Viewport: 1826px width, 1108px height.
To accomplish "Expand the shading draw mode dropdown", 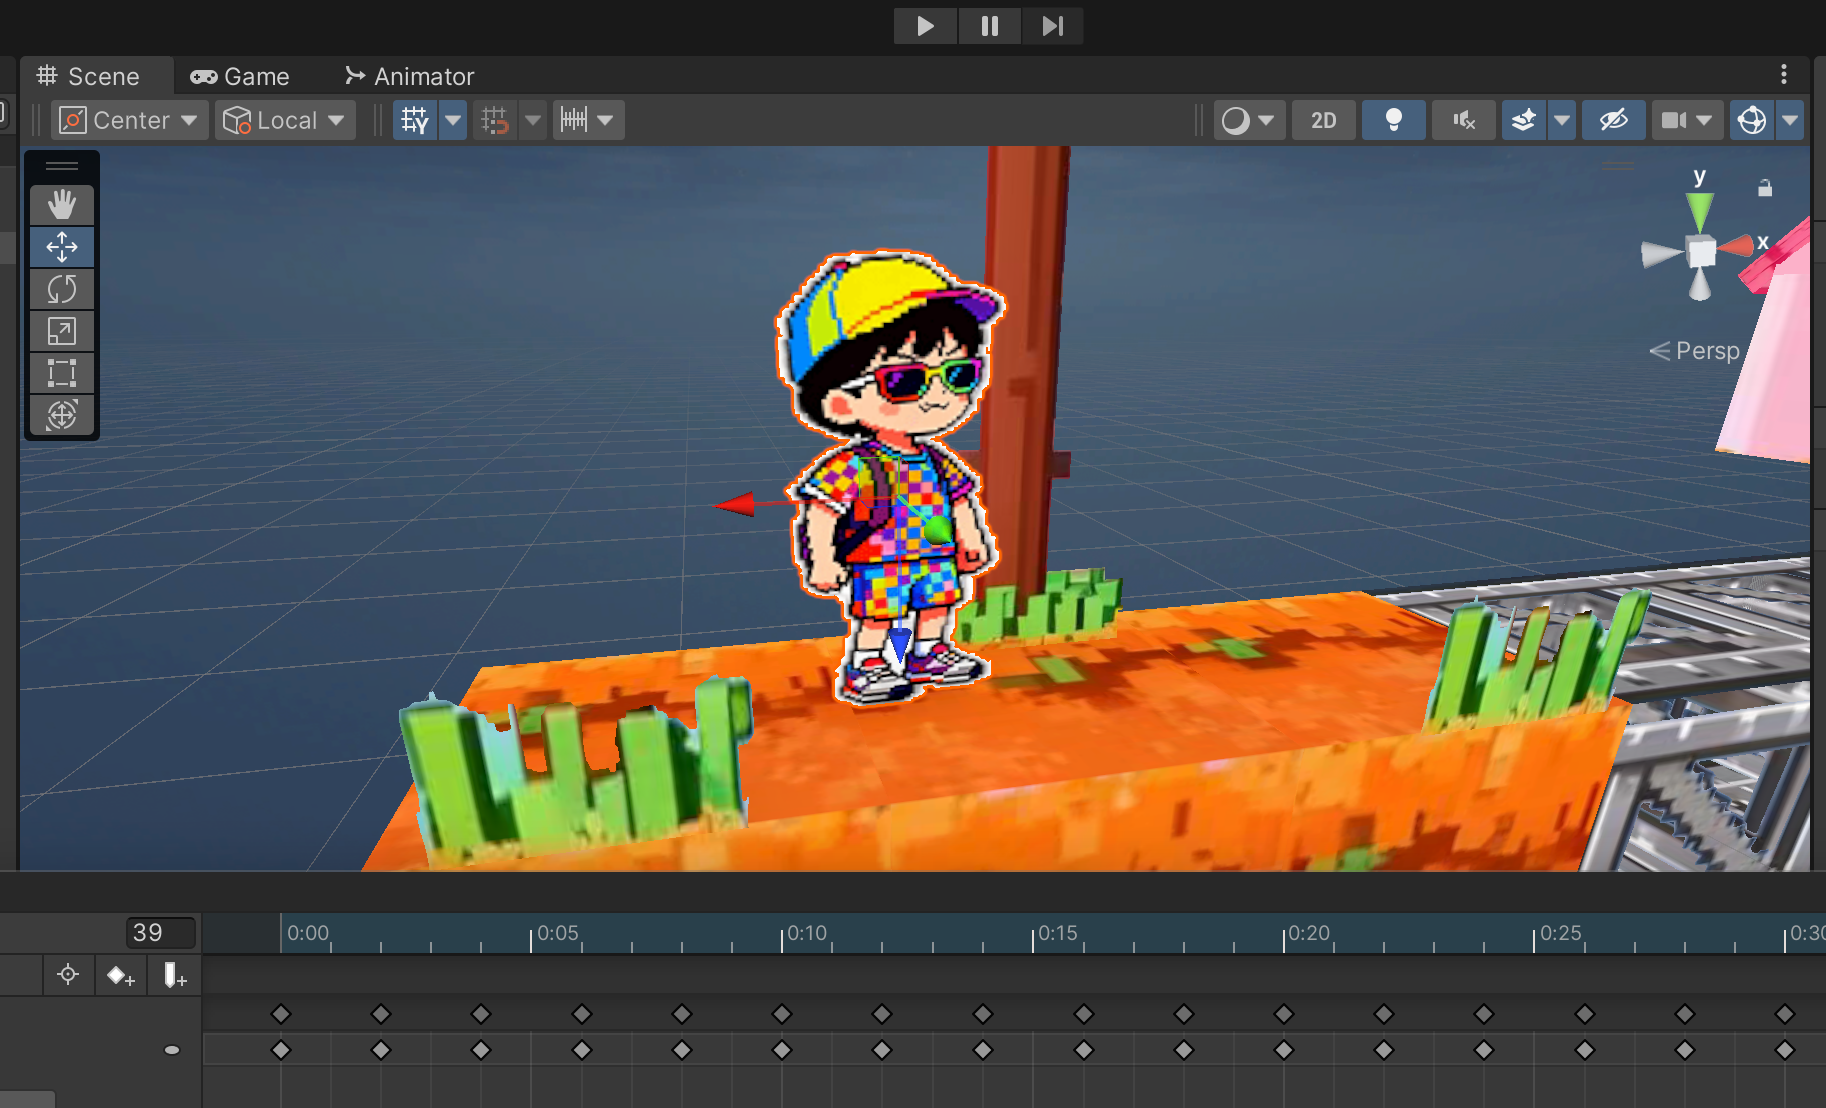I will (x=1249, y=121).
